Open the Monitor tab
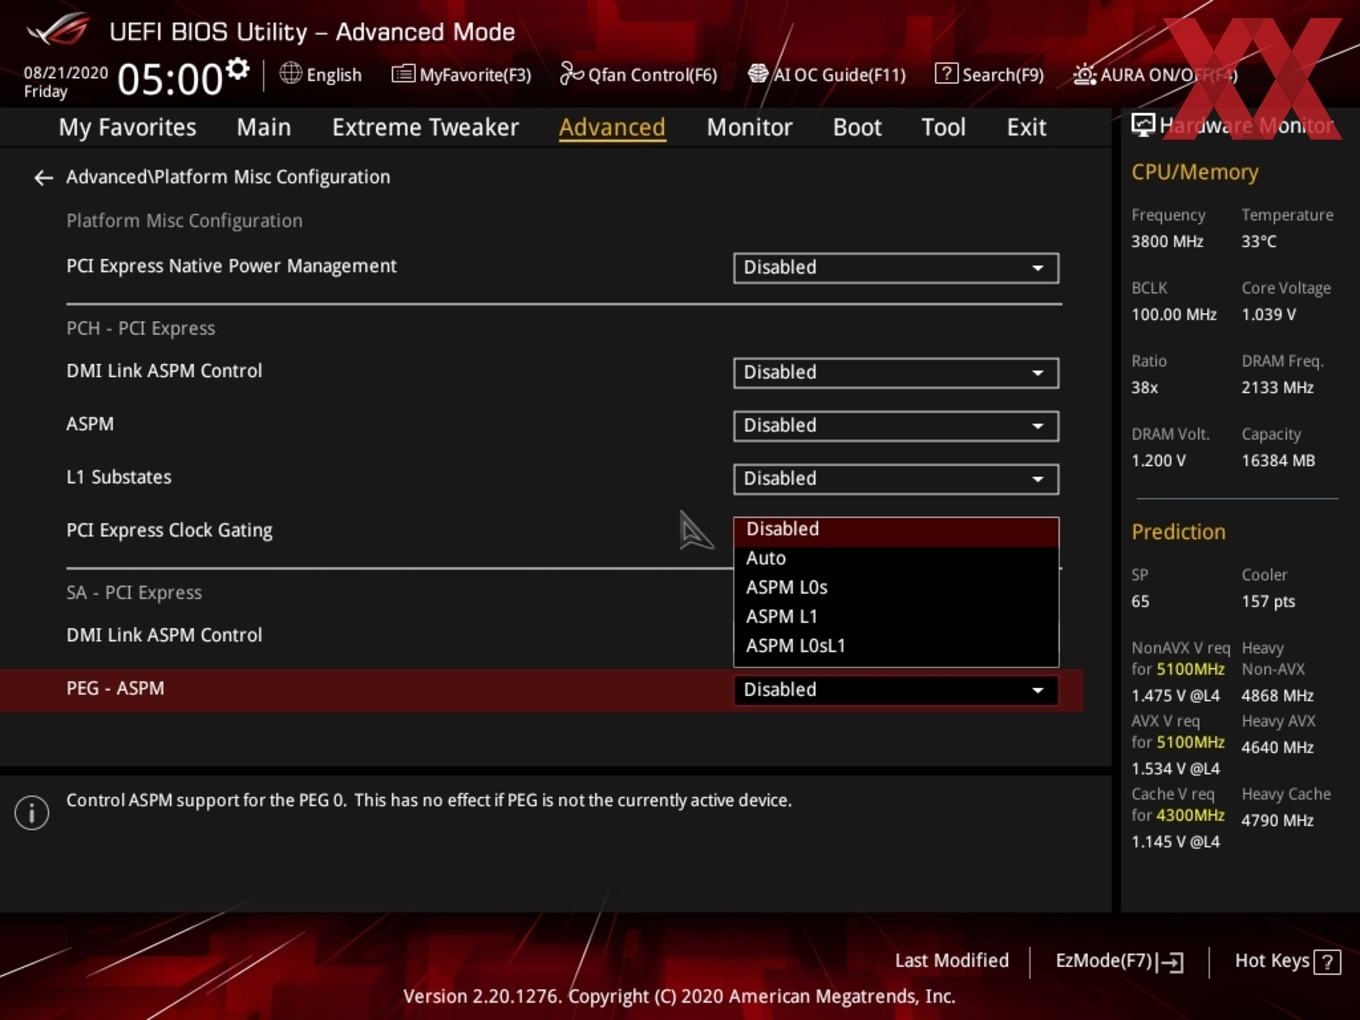This screenshot has width=1360, height=1020. [749, 127]
